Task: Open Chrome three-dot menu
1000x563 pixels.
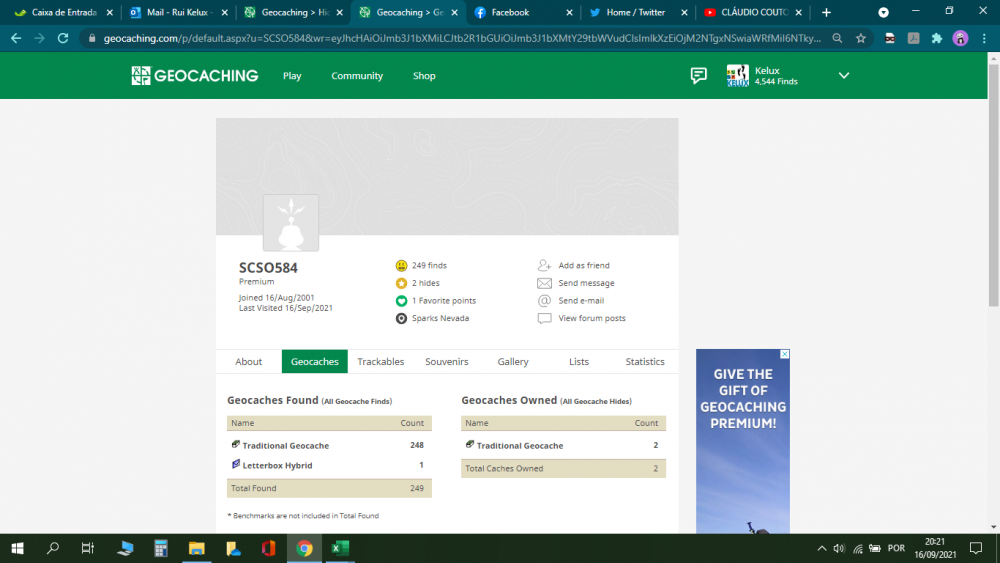Action: (x=984, y=38)
